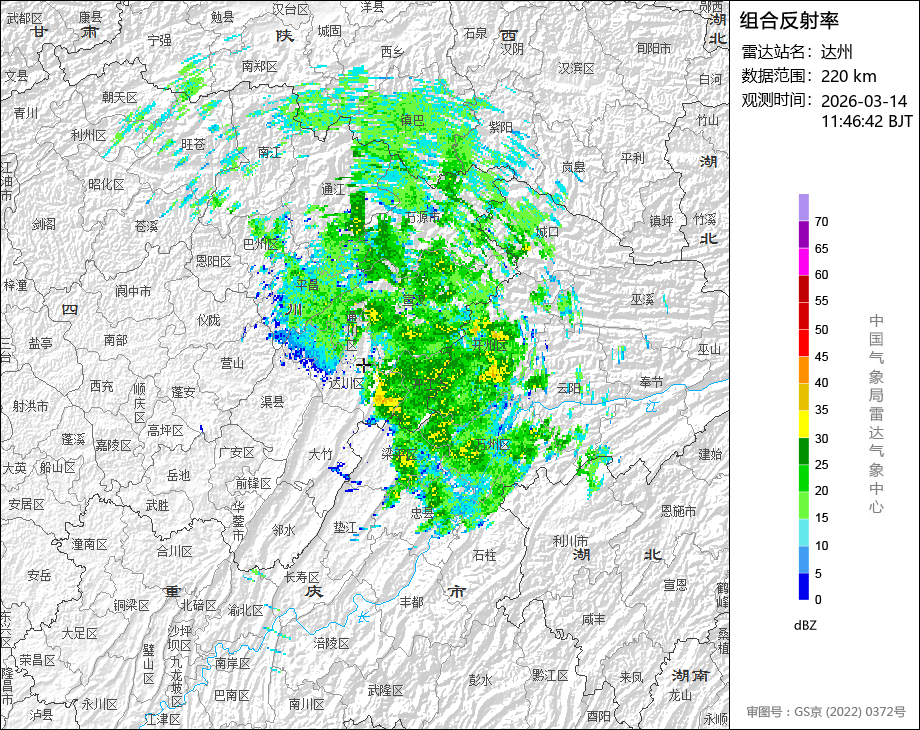920x730 pixels.
Task: Click the 涪陵区 map label
Action: coord(332,643)
